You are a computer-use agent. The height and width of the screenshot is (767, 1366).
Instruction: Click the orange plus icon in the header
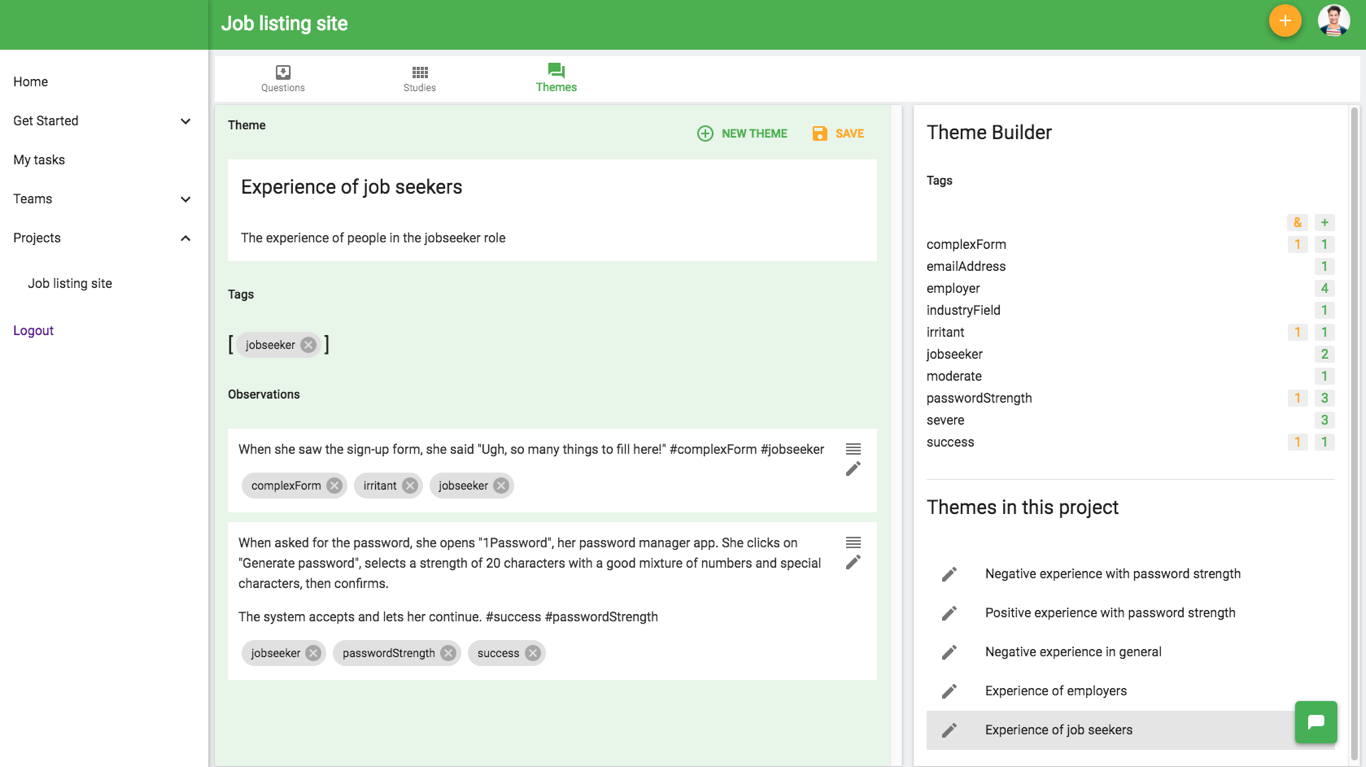[1285, 20]
